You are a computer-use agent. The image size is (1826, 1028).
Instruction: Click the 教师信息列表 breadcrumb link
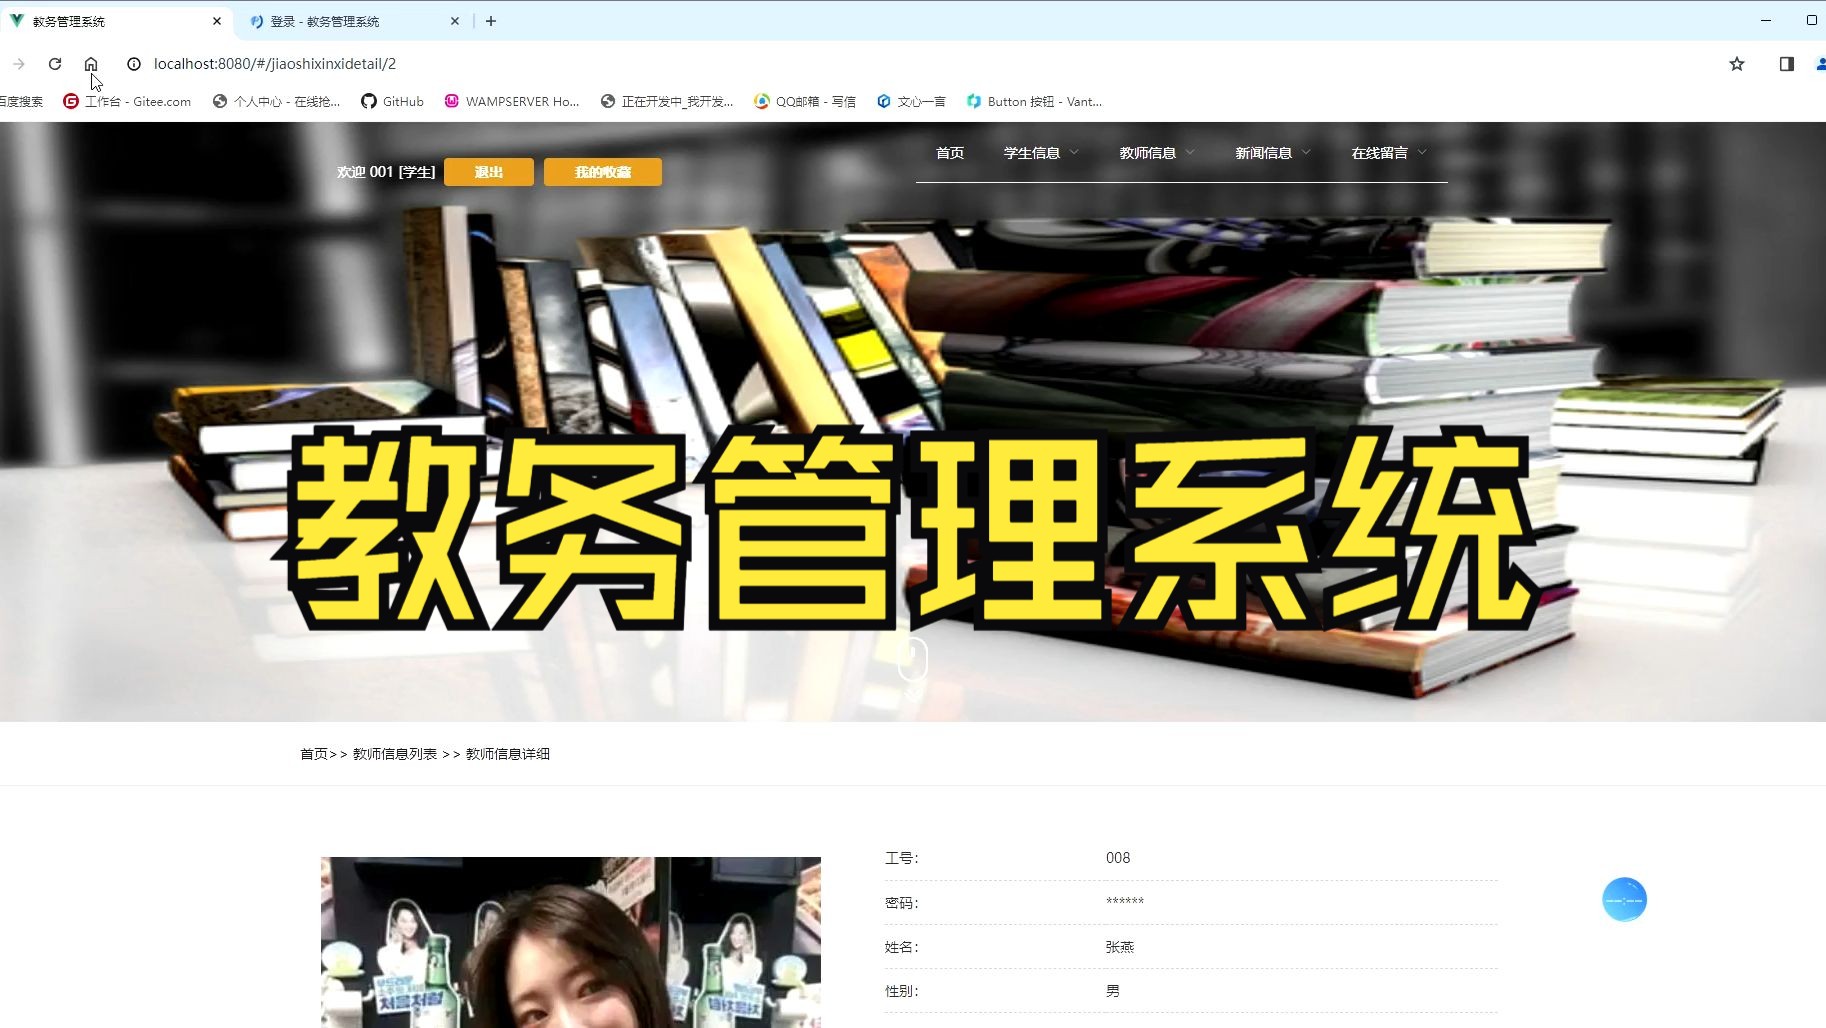pos(395,754)
